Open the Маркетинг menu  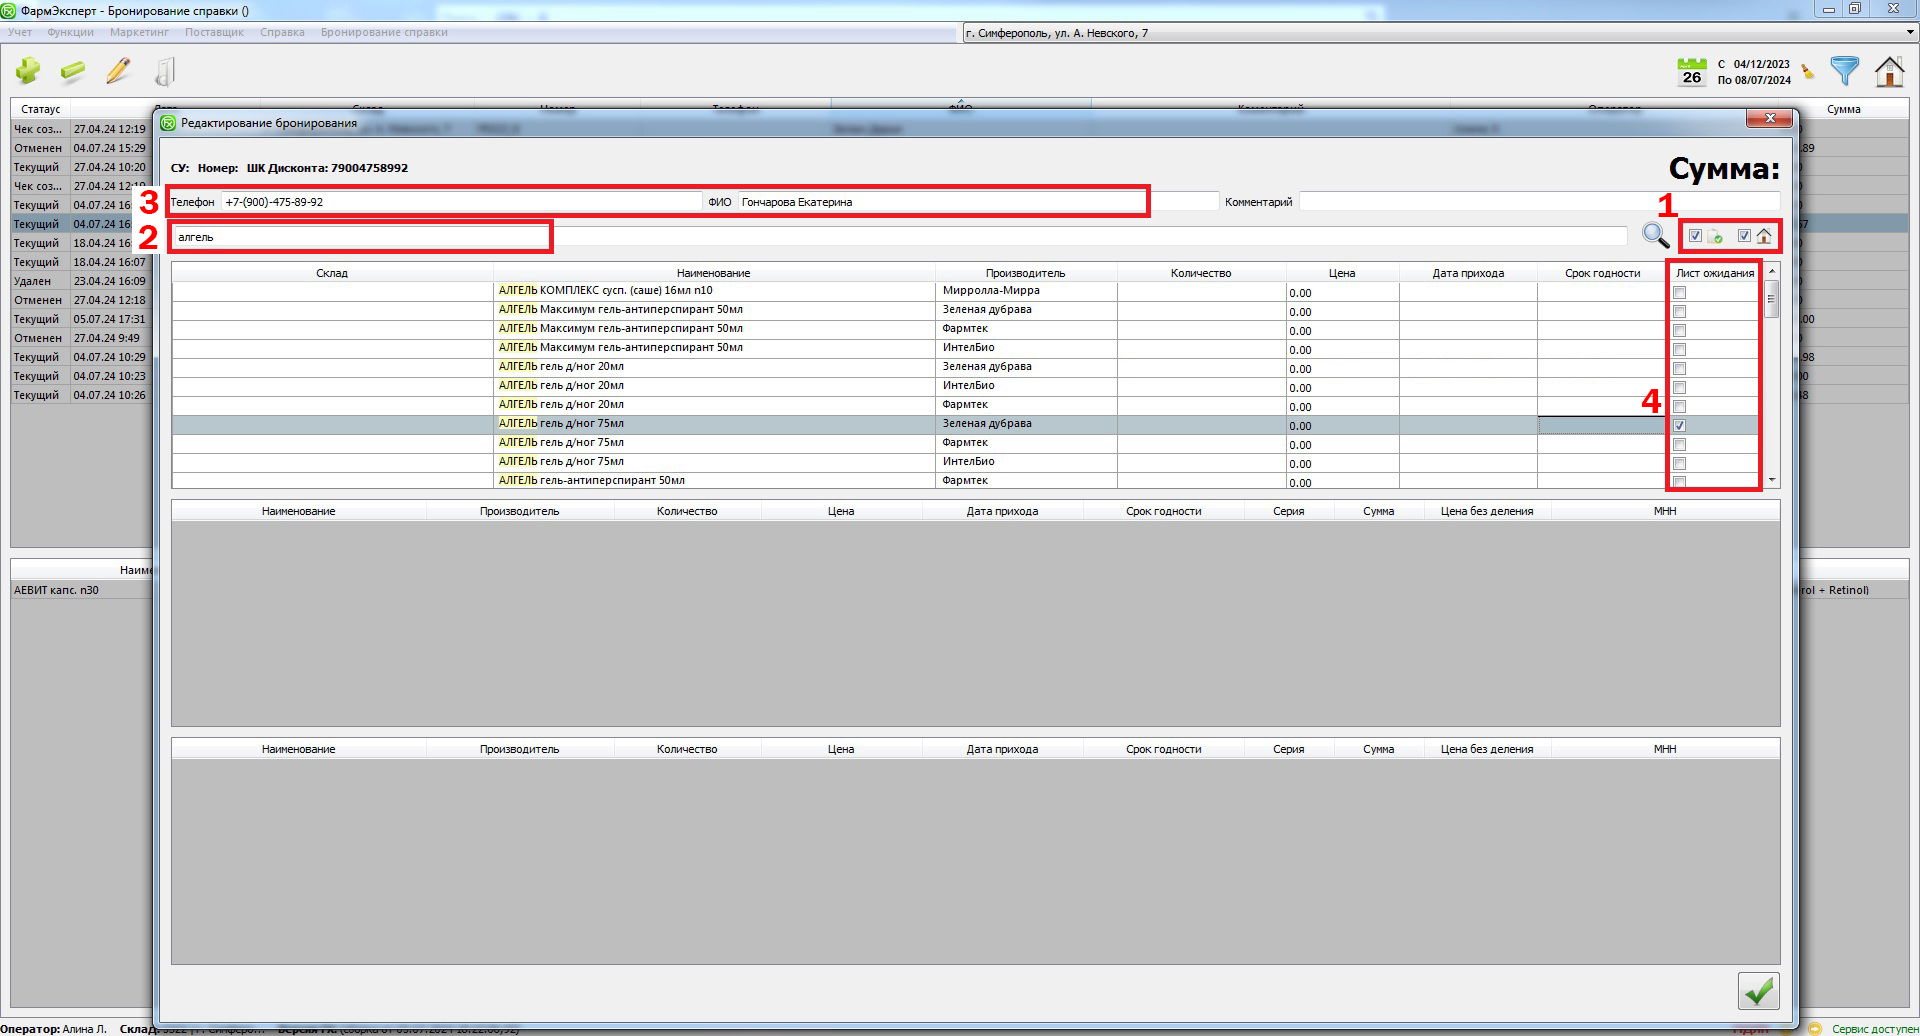[x=139, y=32]
